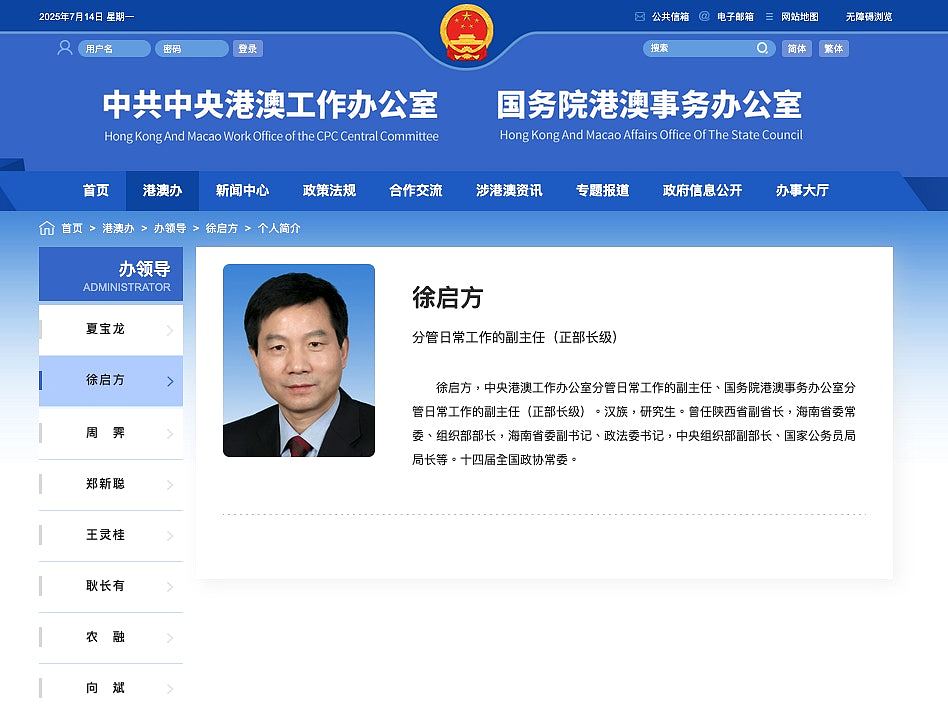Click the chevron on 向斌 row
The width and height of the screenshot is (948, 706).
click(x=170, y=688)
